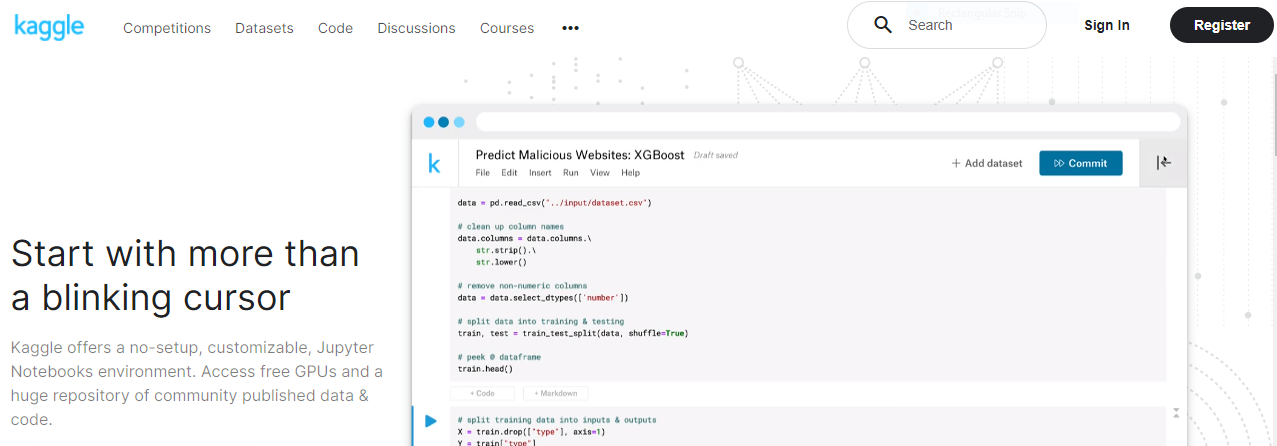The width and height of the screenshot is (1277, 446).
Task: Open the three-dots more menu
Action: (x=571, y=28)
